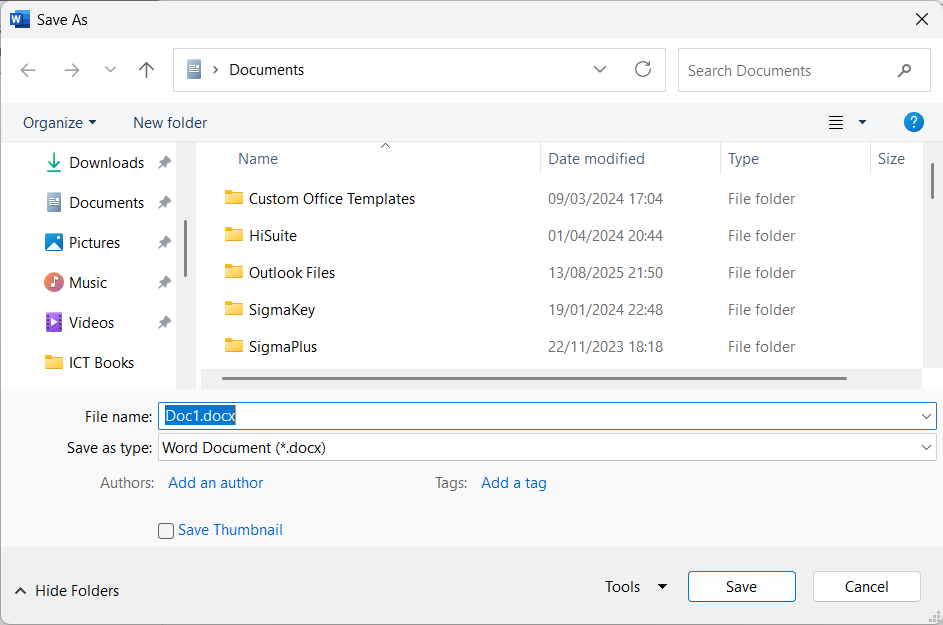Open the Organize menu

60,123
